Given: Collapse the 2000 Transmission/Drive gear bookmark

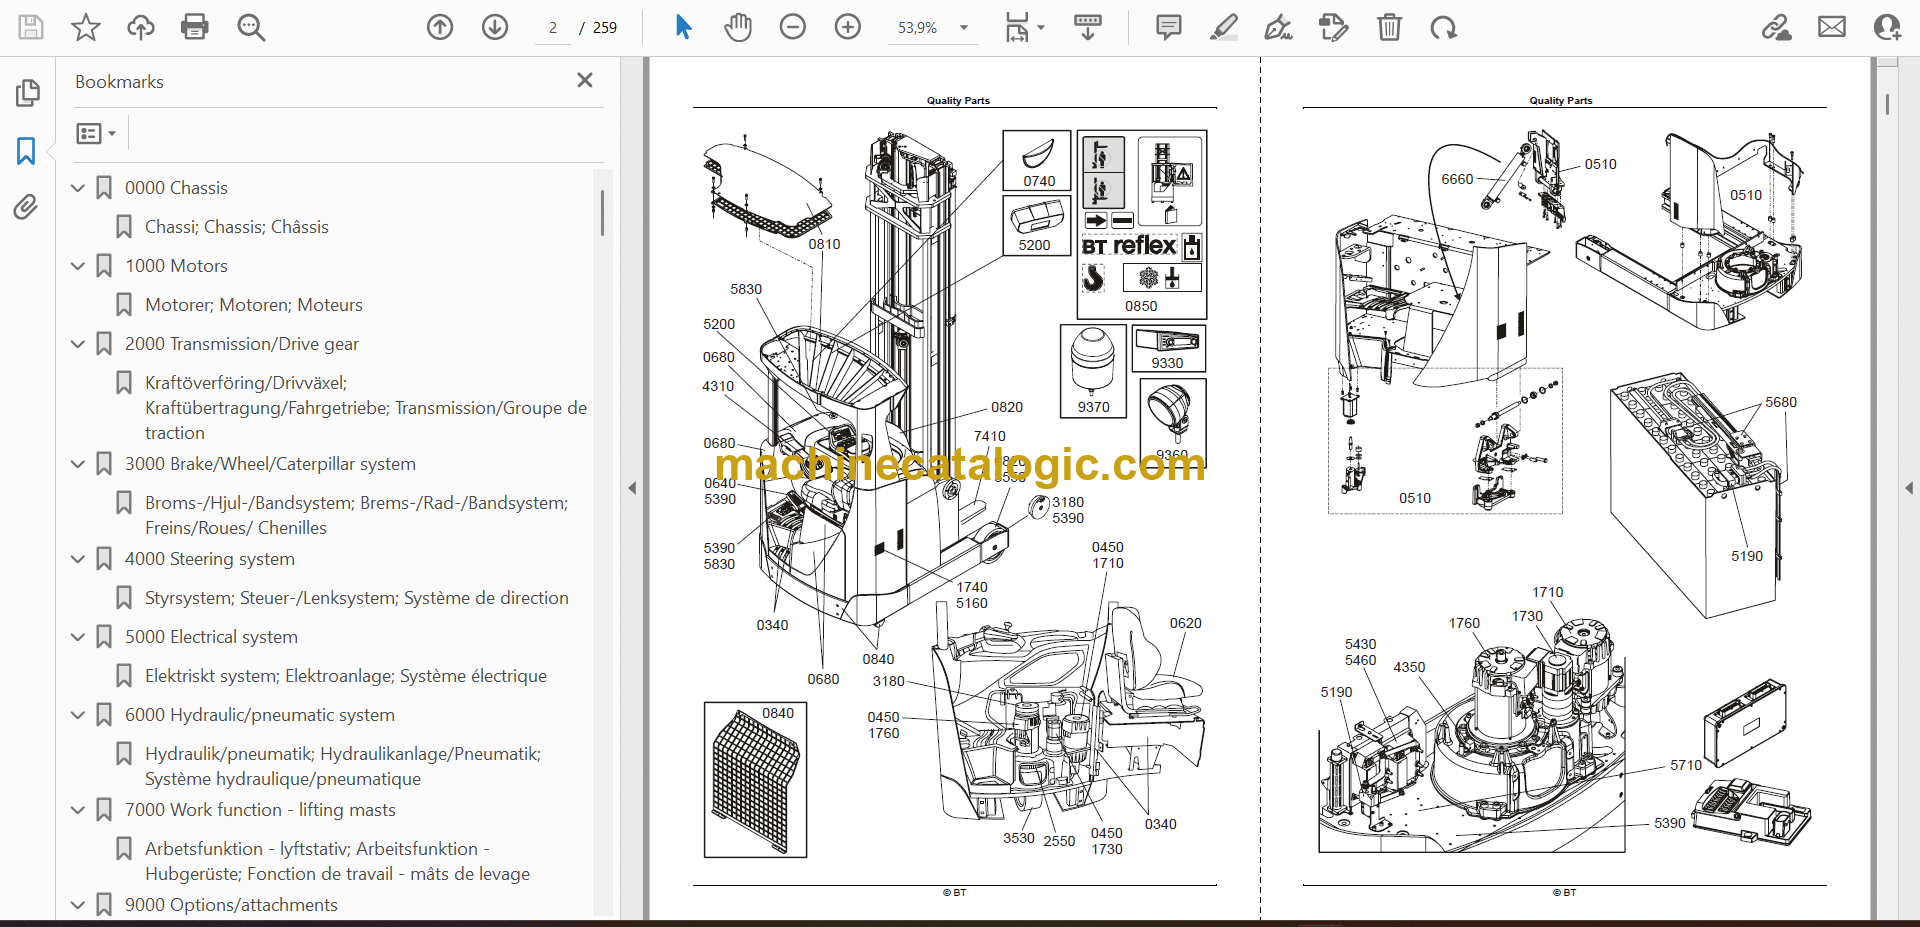Looking at the screenshot, I should 78,343.
